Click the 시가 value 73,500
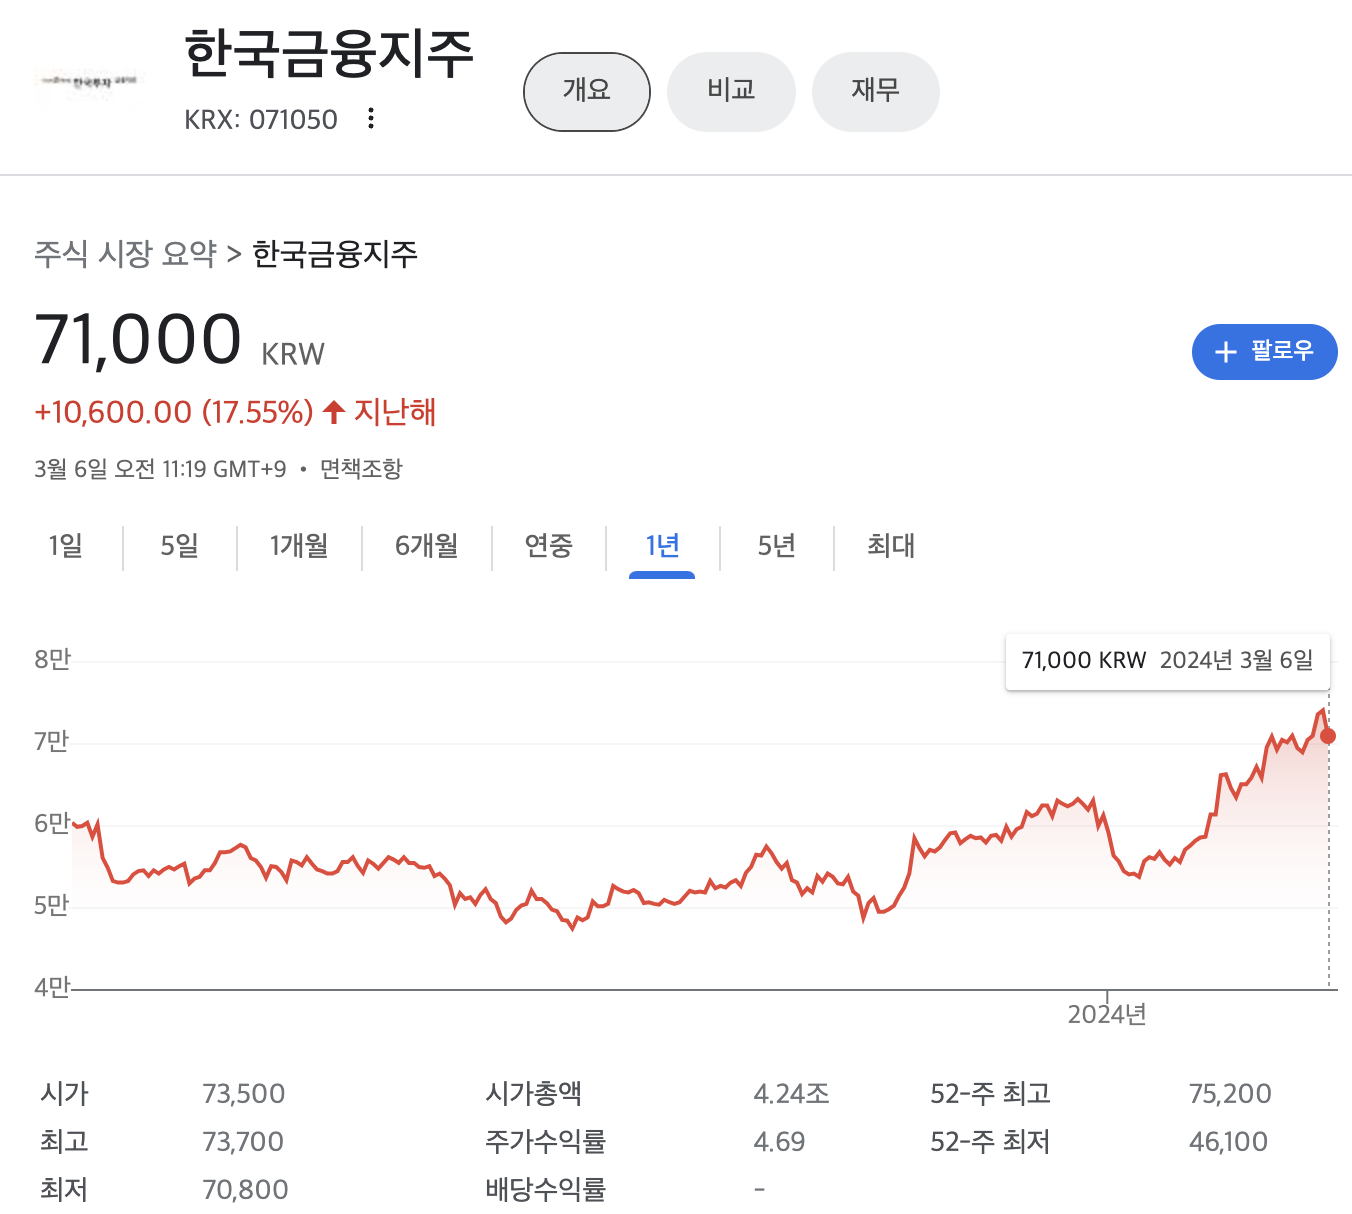 tap(244, 1093)
